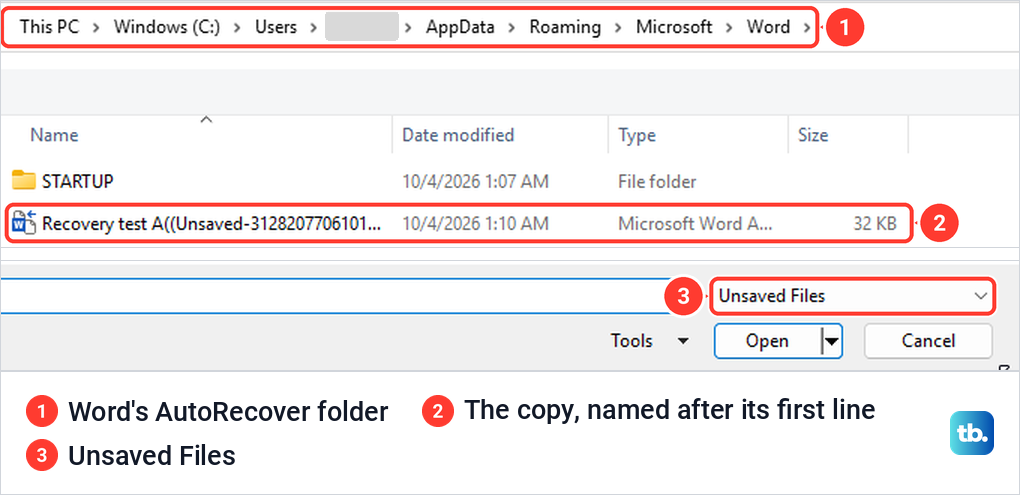This screenshot has width=1020, height=495.
Task: Click the Microsoft Word A... type cell
Action: tap(695, 224)
